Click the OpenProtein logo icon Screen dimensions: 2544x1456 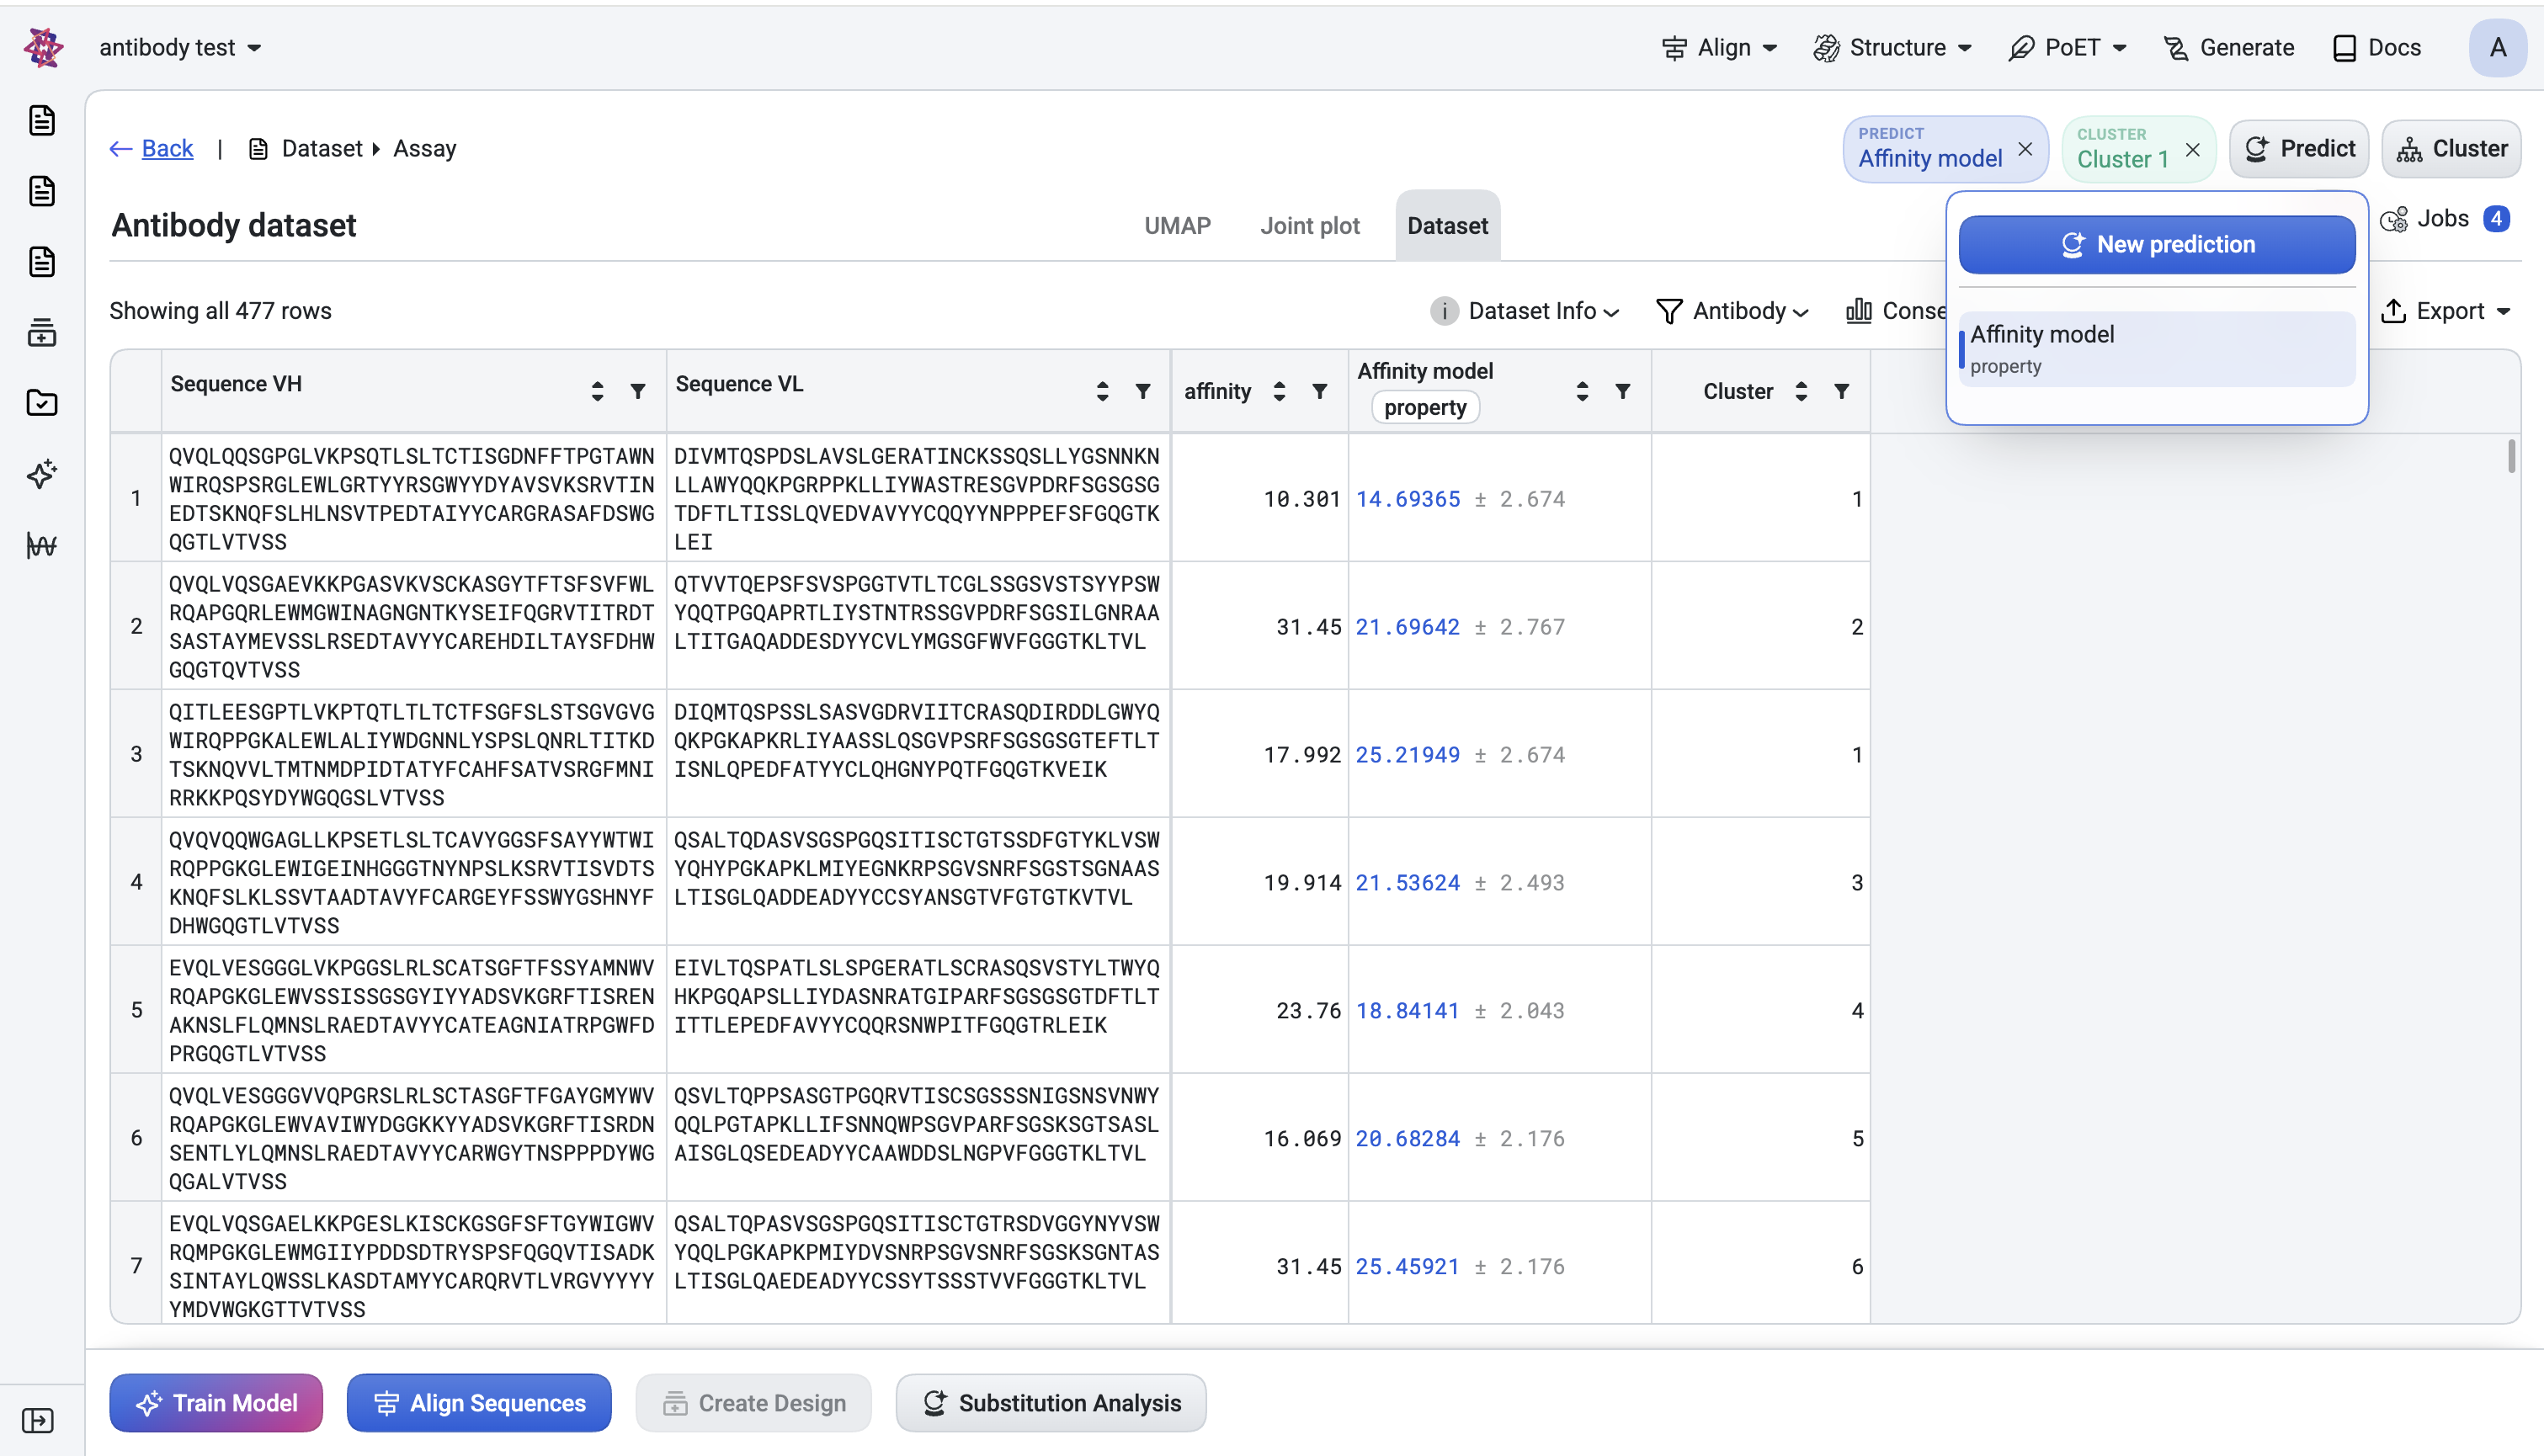click(x=43, y=47)
